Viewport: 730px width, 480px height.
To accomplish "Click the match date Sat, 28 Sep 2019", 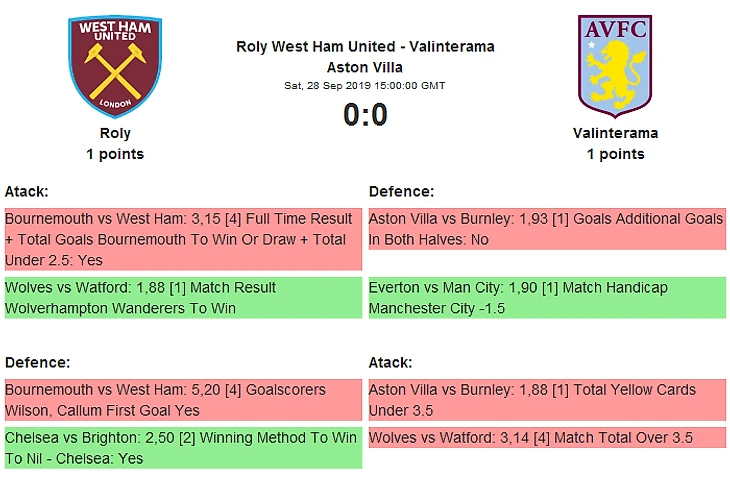I will pos(365,86).
